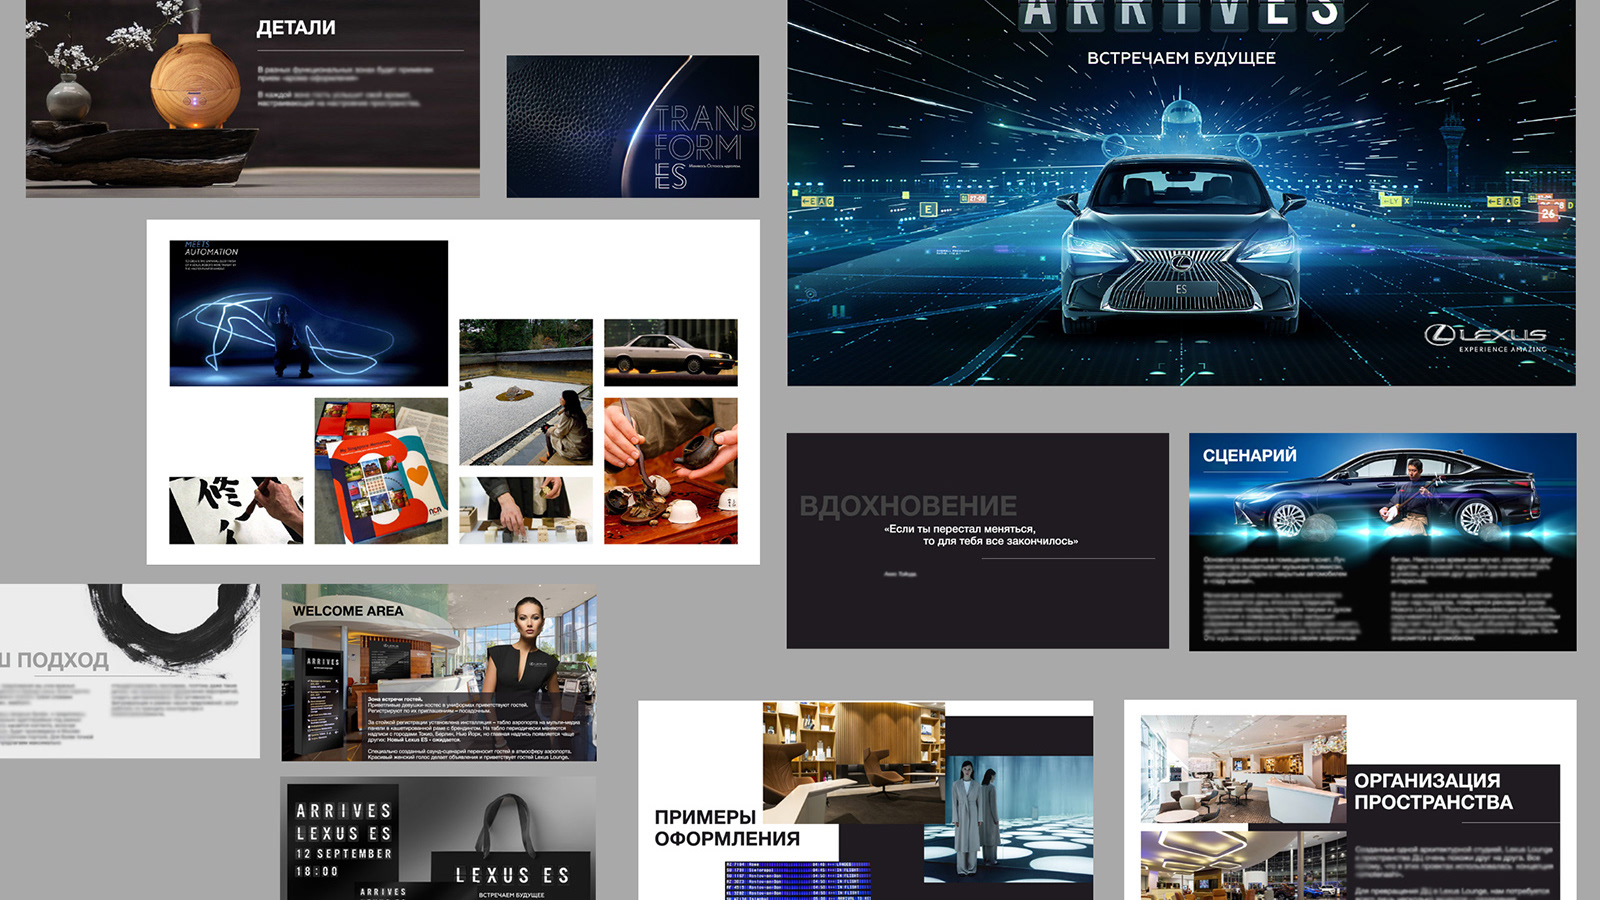Viewport: 1600px width, 900px height.
Task: Open the WELCOME AREA slide
Action: [x=439, y=673]
